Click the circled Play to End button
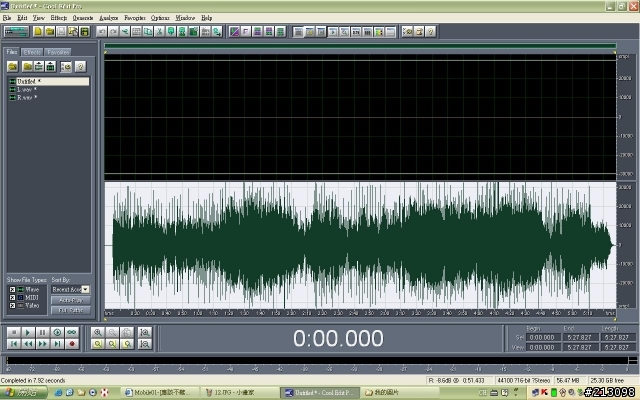Screen dimensions: 640x400 [x=57, y=332]
